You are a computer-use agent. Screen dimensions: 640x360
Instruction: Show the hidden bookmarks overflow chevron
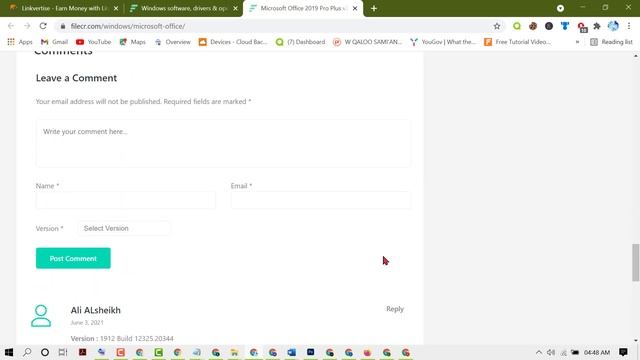pos(577,42)
